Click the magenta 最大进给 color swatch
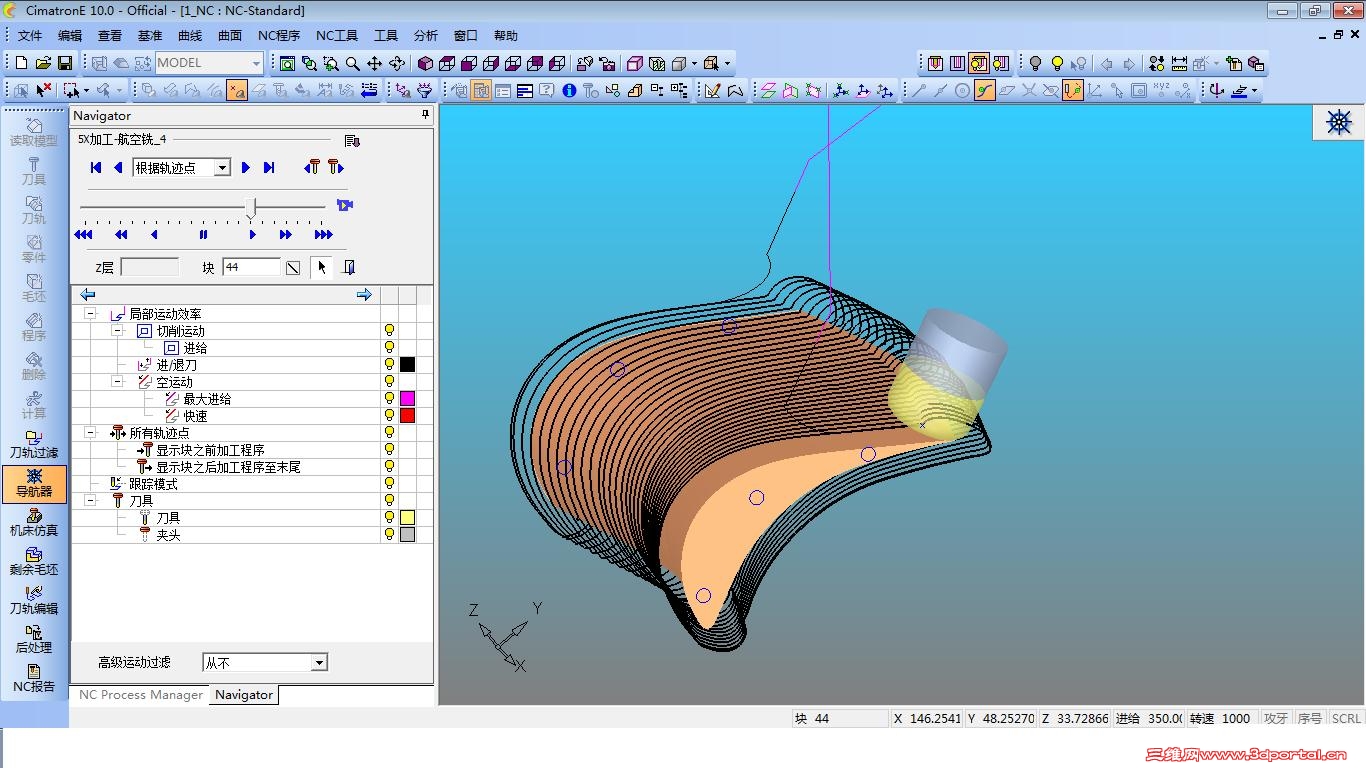The image size is (1366, 768). [407, 399]
